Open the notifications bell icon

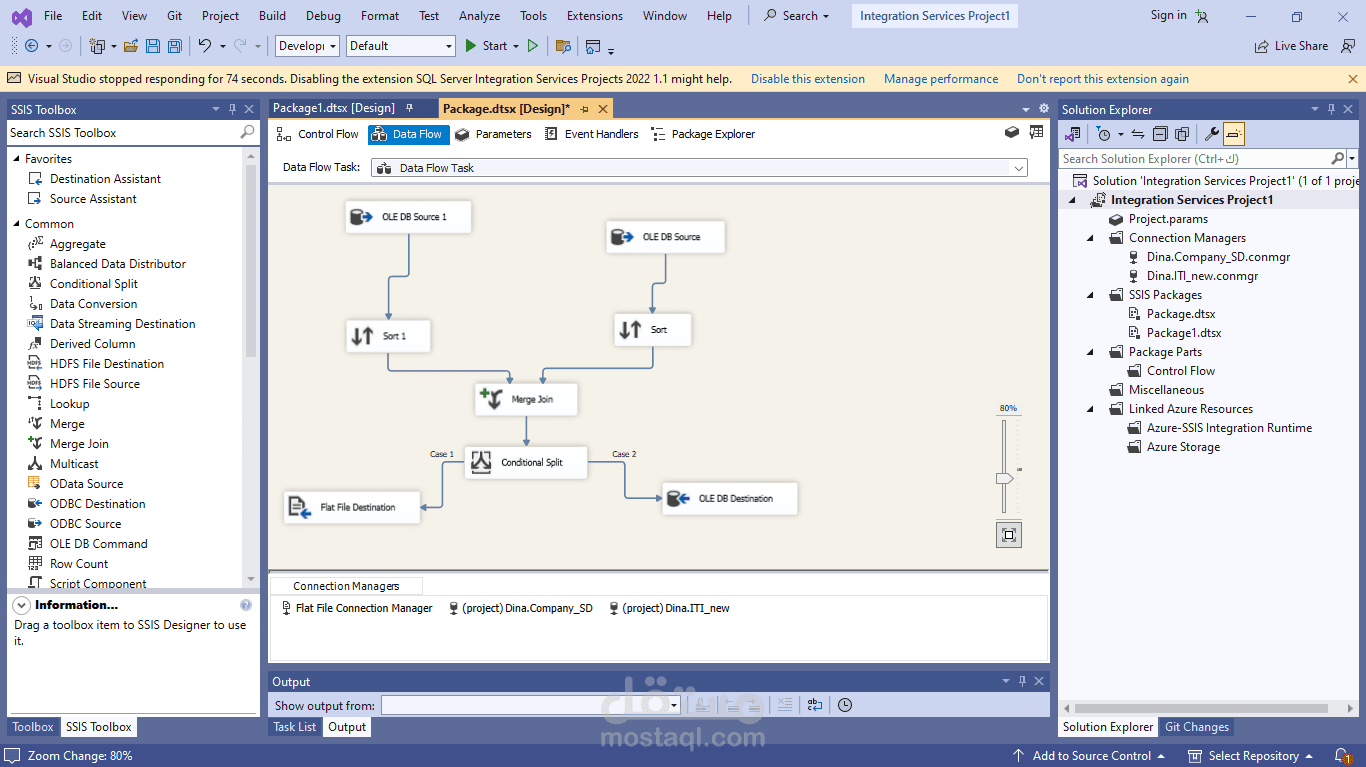pyautogui.click(x=1343, y=756)
